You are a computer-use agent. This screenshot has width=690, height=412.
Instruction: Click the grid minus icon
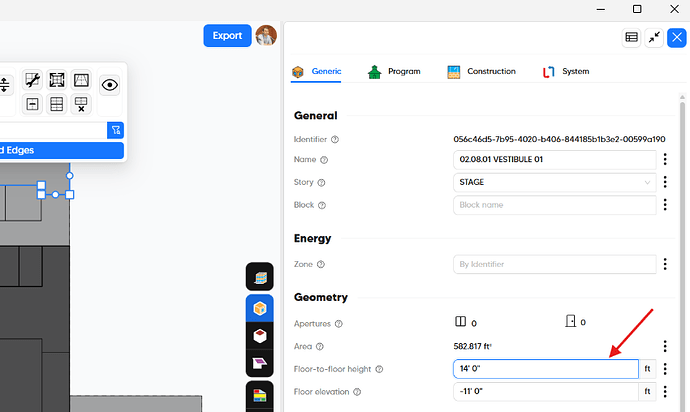(x=32, y=104)
